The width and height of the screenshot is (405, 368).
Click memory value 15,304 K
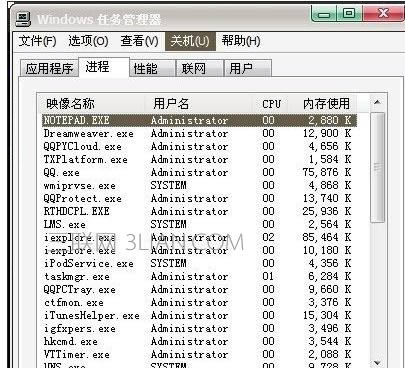click(x=327, y=315)
